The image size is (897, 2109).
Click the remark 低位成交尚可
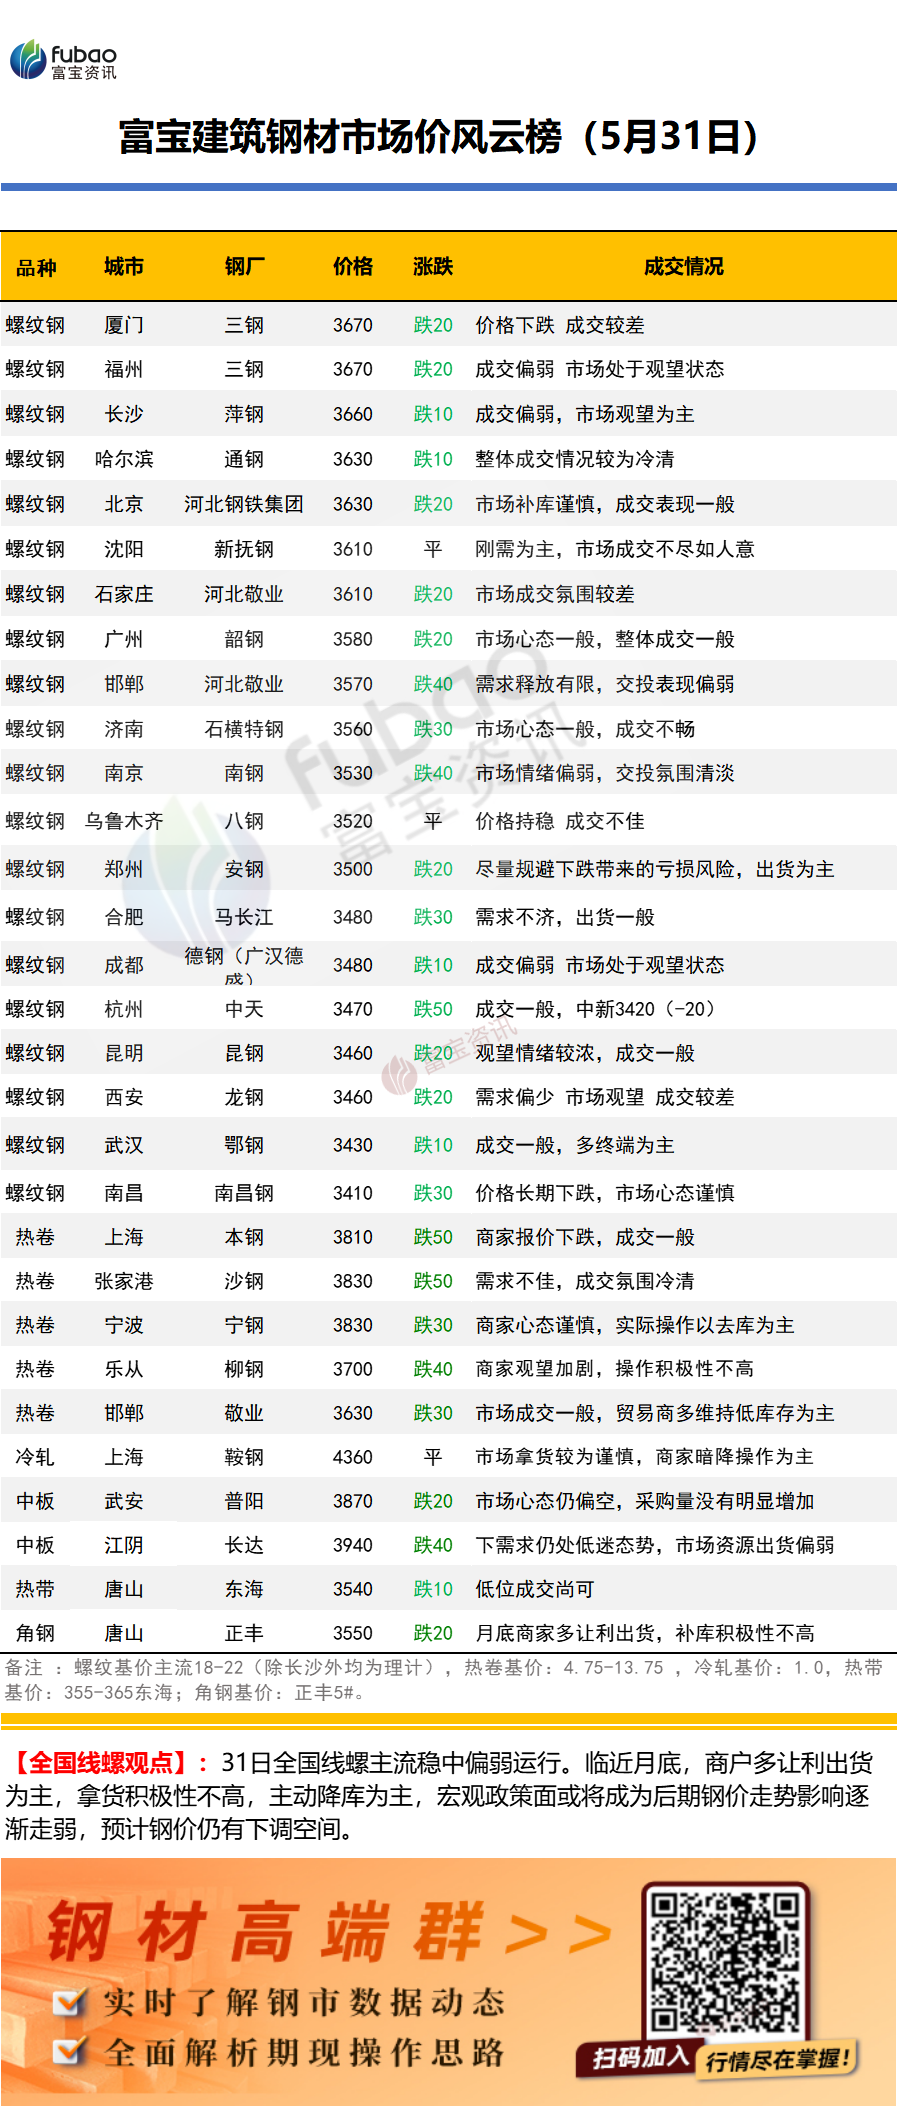[x=535, y=1589]
